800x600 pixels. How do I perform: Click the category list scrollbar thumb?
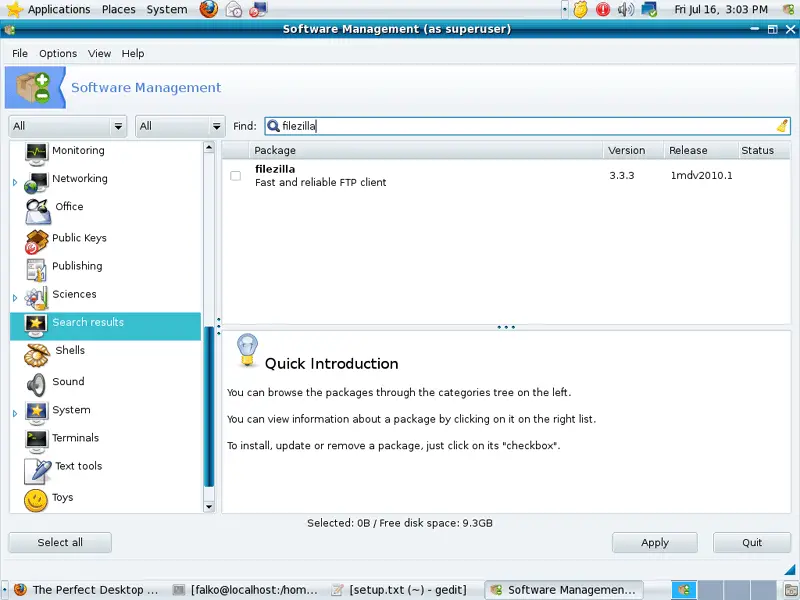[x=209, y=406]
